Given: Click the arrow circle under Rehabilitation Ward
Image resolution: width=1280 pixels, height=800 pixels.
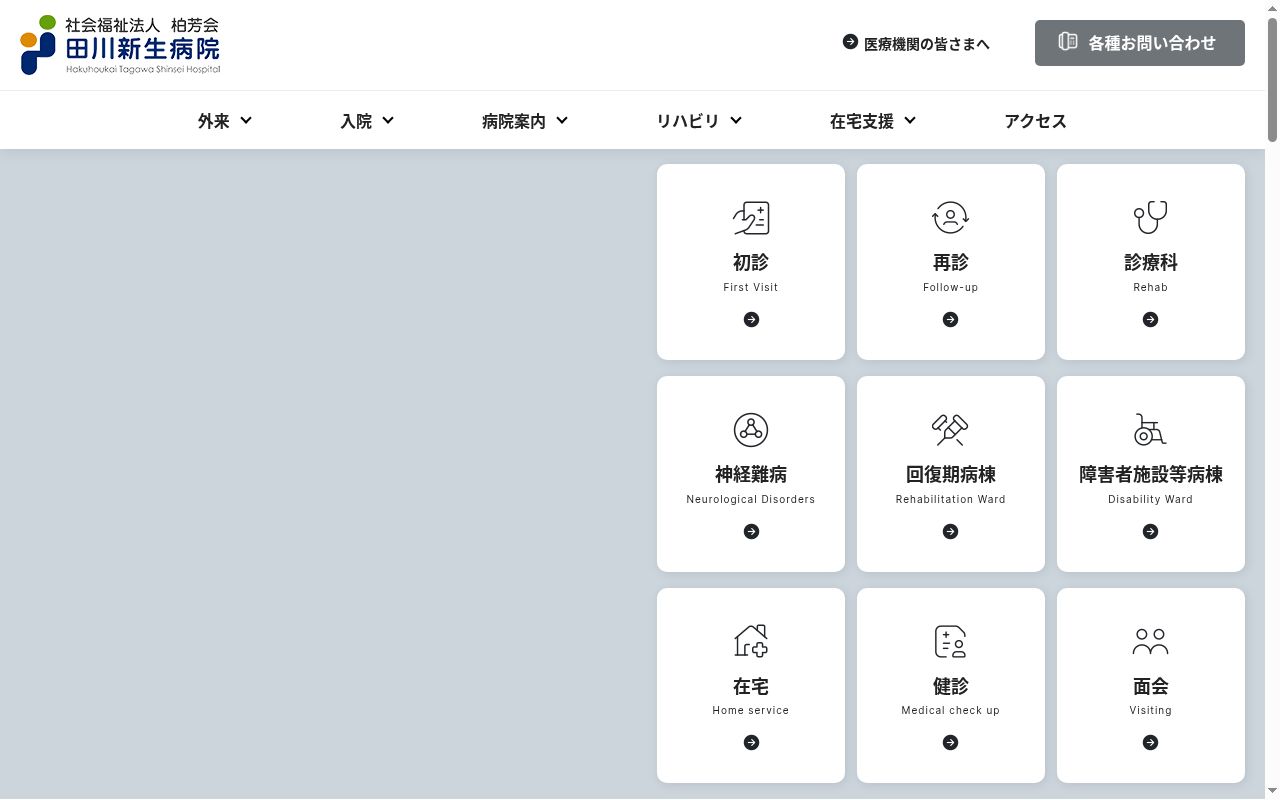Looking at the screenshot, I should [951, 532].
